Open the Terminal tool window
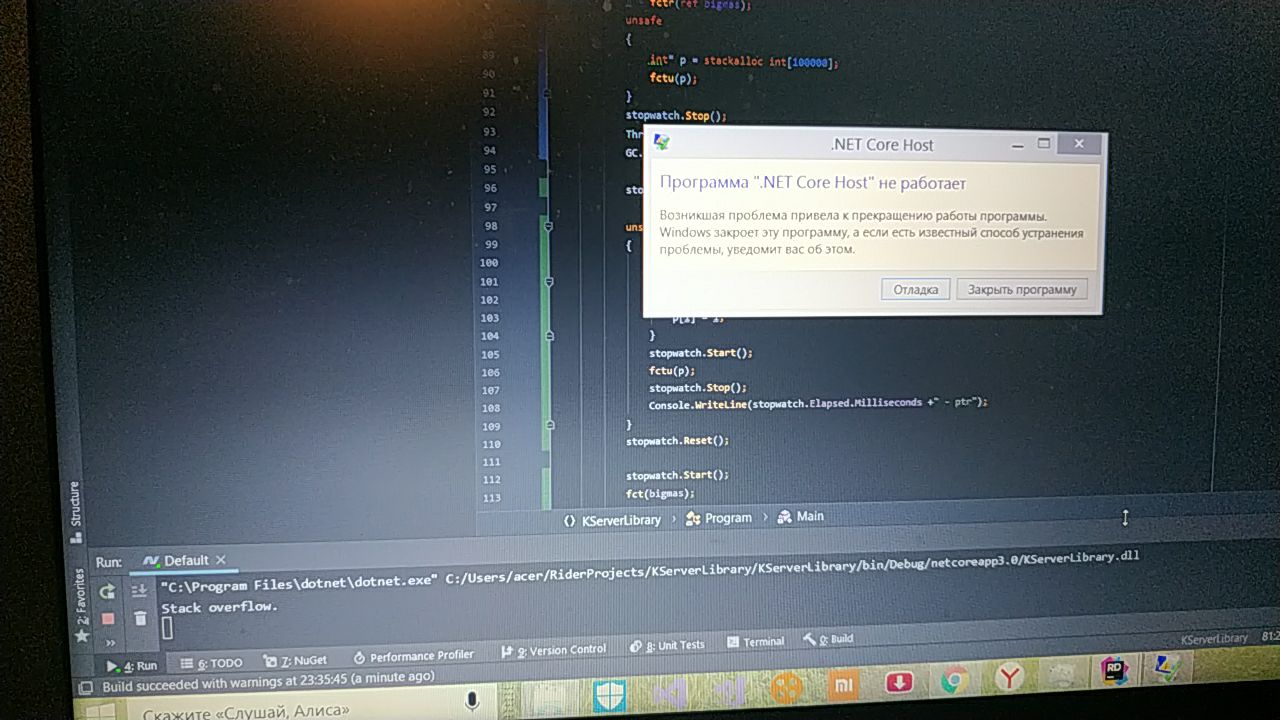Image resolution: width=1280 pixels, height=720 pixels. click(x=756, y=642)
